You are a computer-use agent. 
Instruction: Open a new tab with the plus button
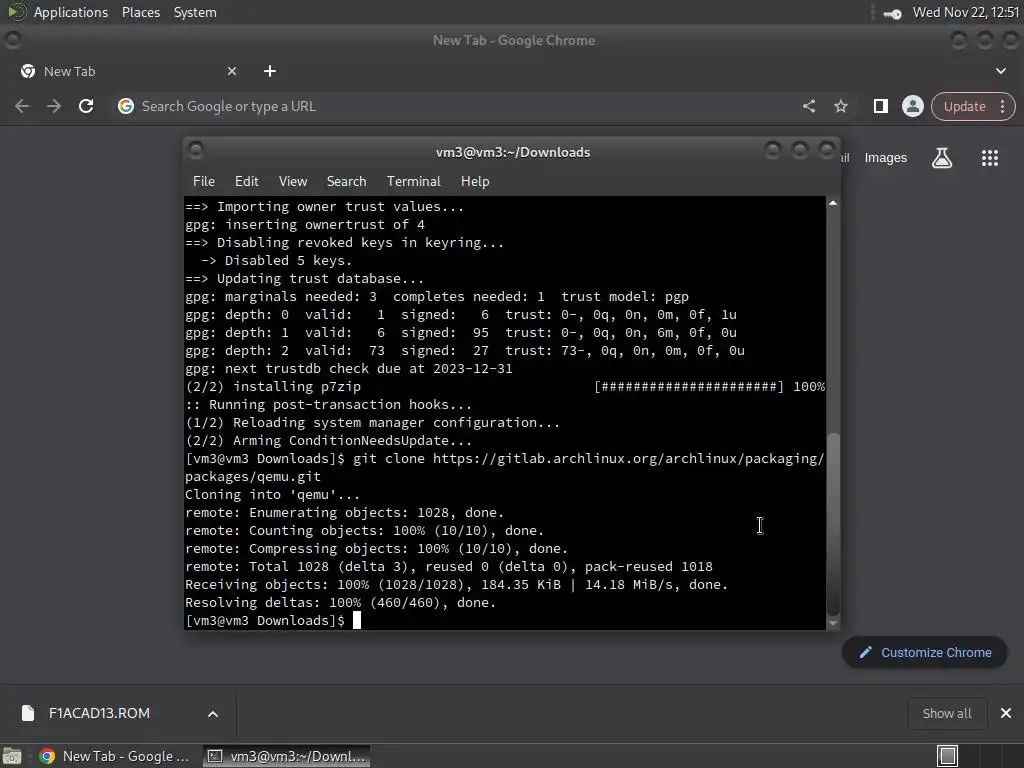[270, 71]
